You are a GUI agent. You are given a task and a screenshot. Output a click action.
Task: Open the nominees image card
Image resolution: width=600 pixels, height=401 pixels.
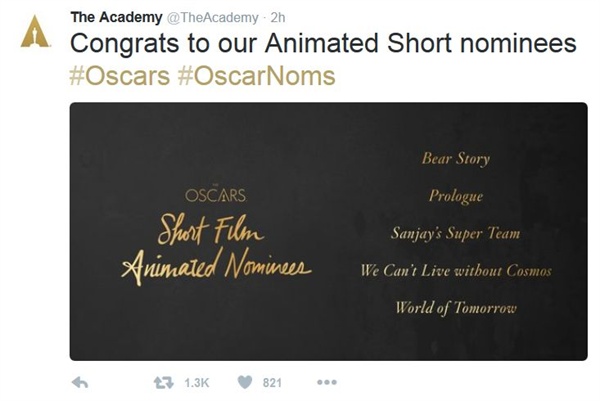[328, 231]
